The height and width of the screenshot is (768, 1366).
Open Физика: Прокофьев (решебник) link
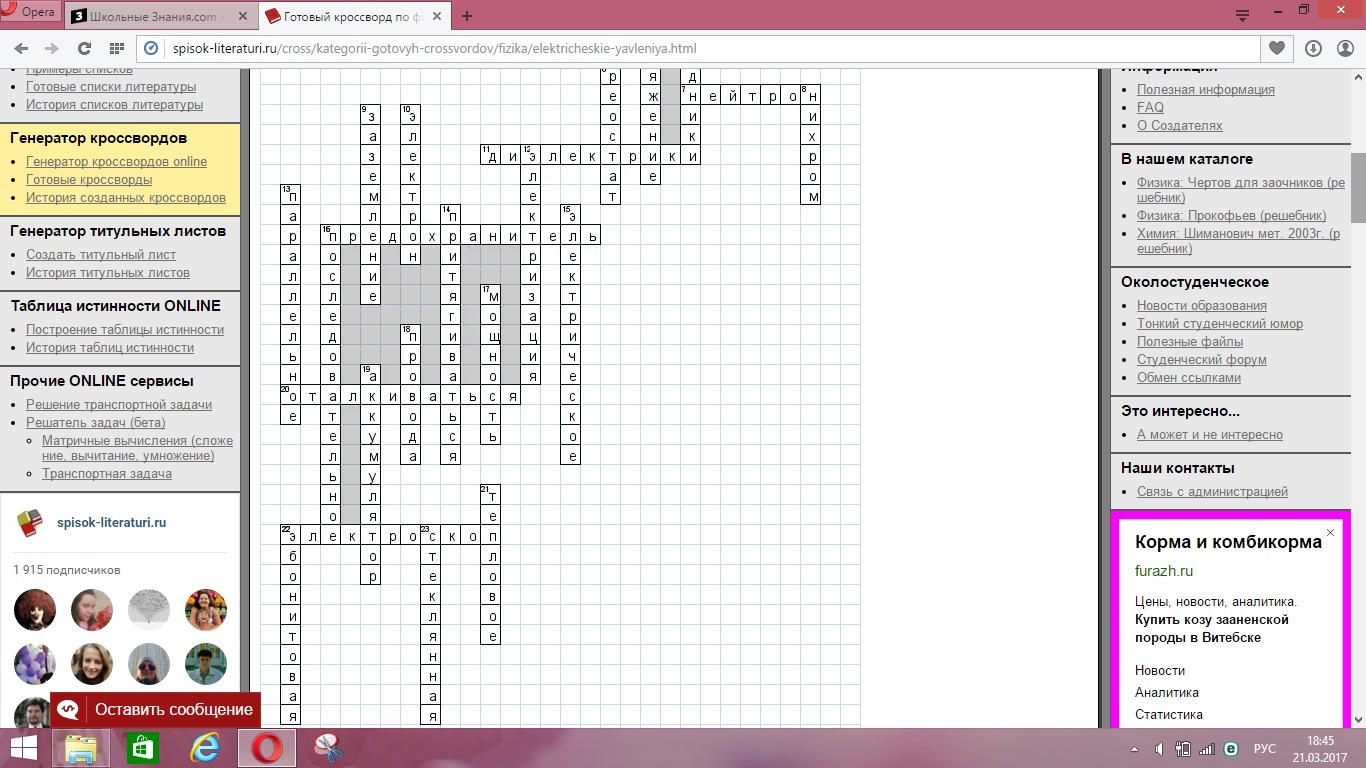click(1232, 216)
